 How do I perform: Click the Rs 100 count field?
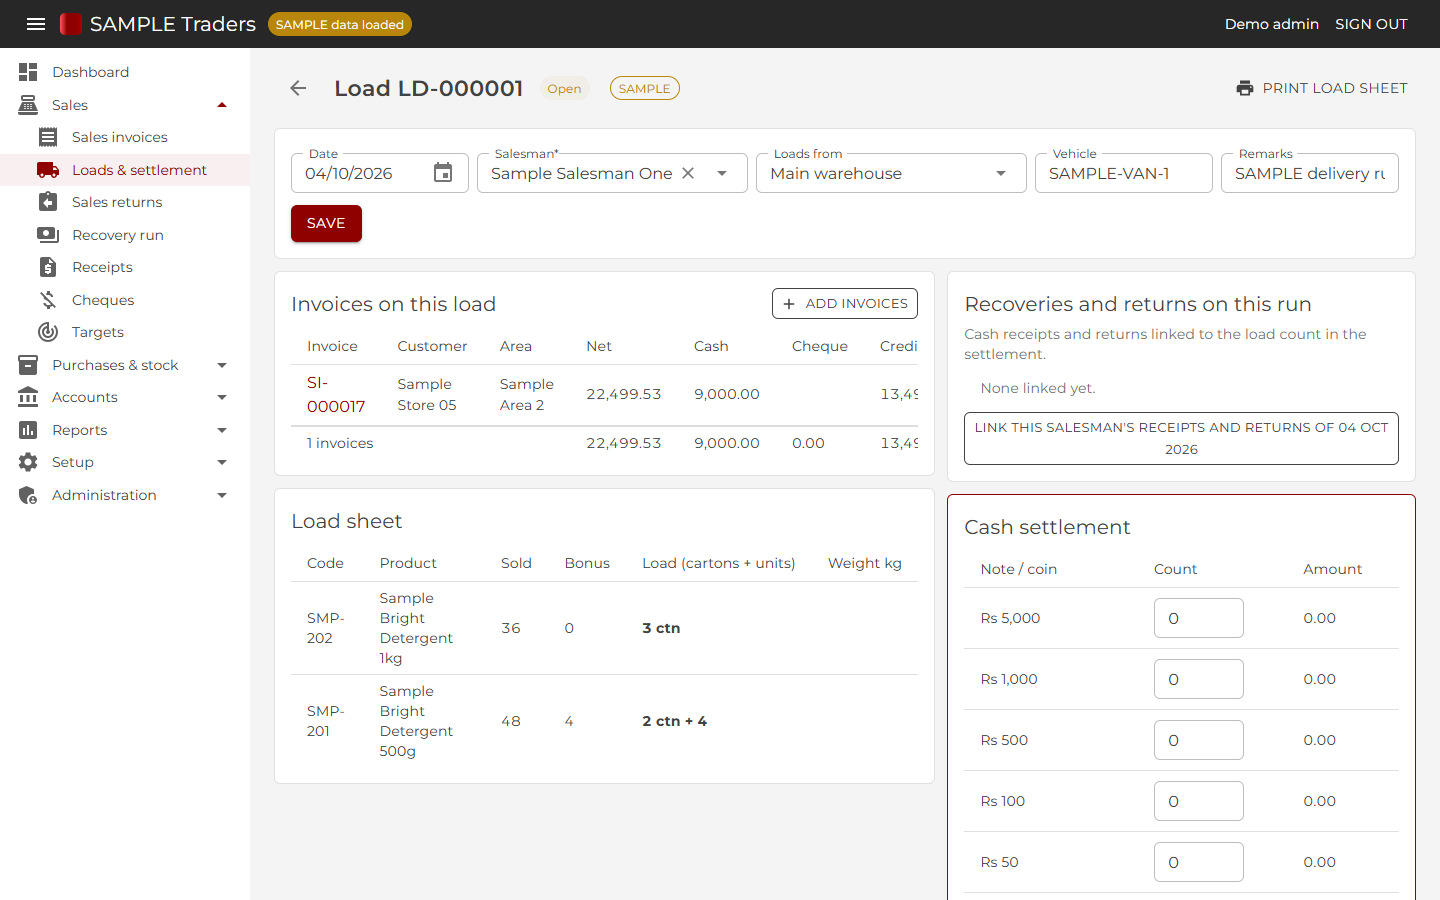coord(1198,801)
